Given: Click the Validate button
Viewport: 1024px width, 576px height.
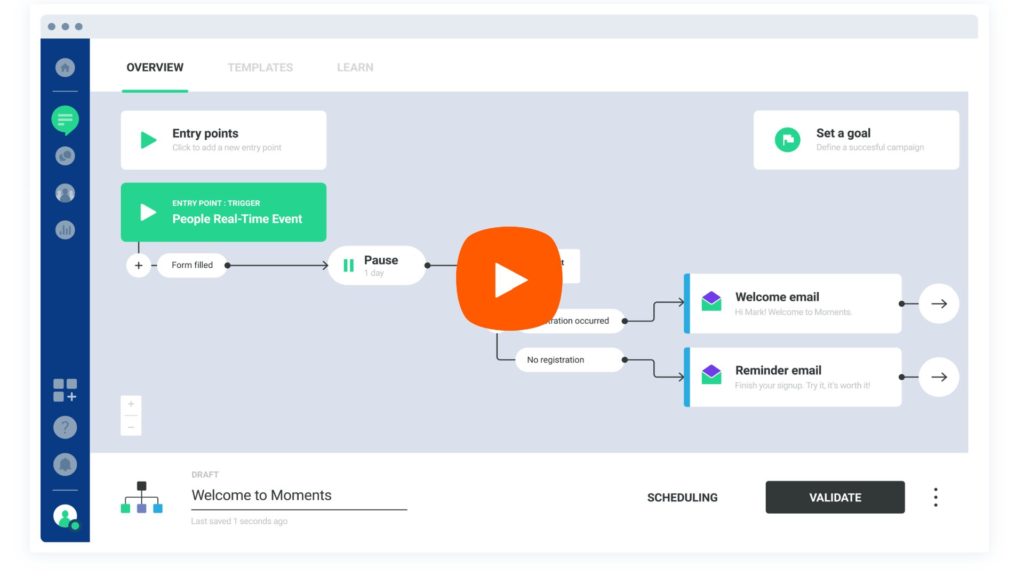Looking at the screenshot, I should (x=835, y=497).
